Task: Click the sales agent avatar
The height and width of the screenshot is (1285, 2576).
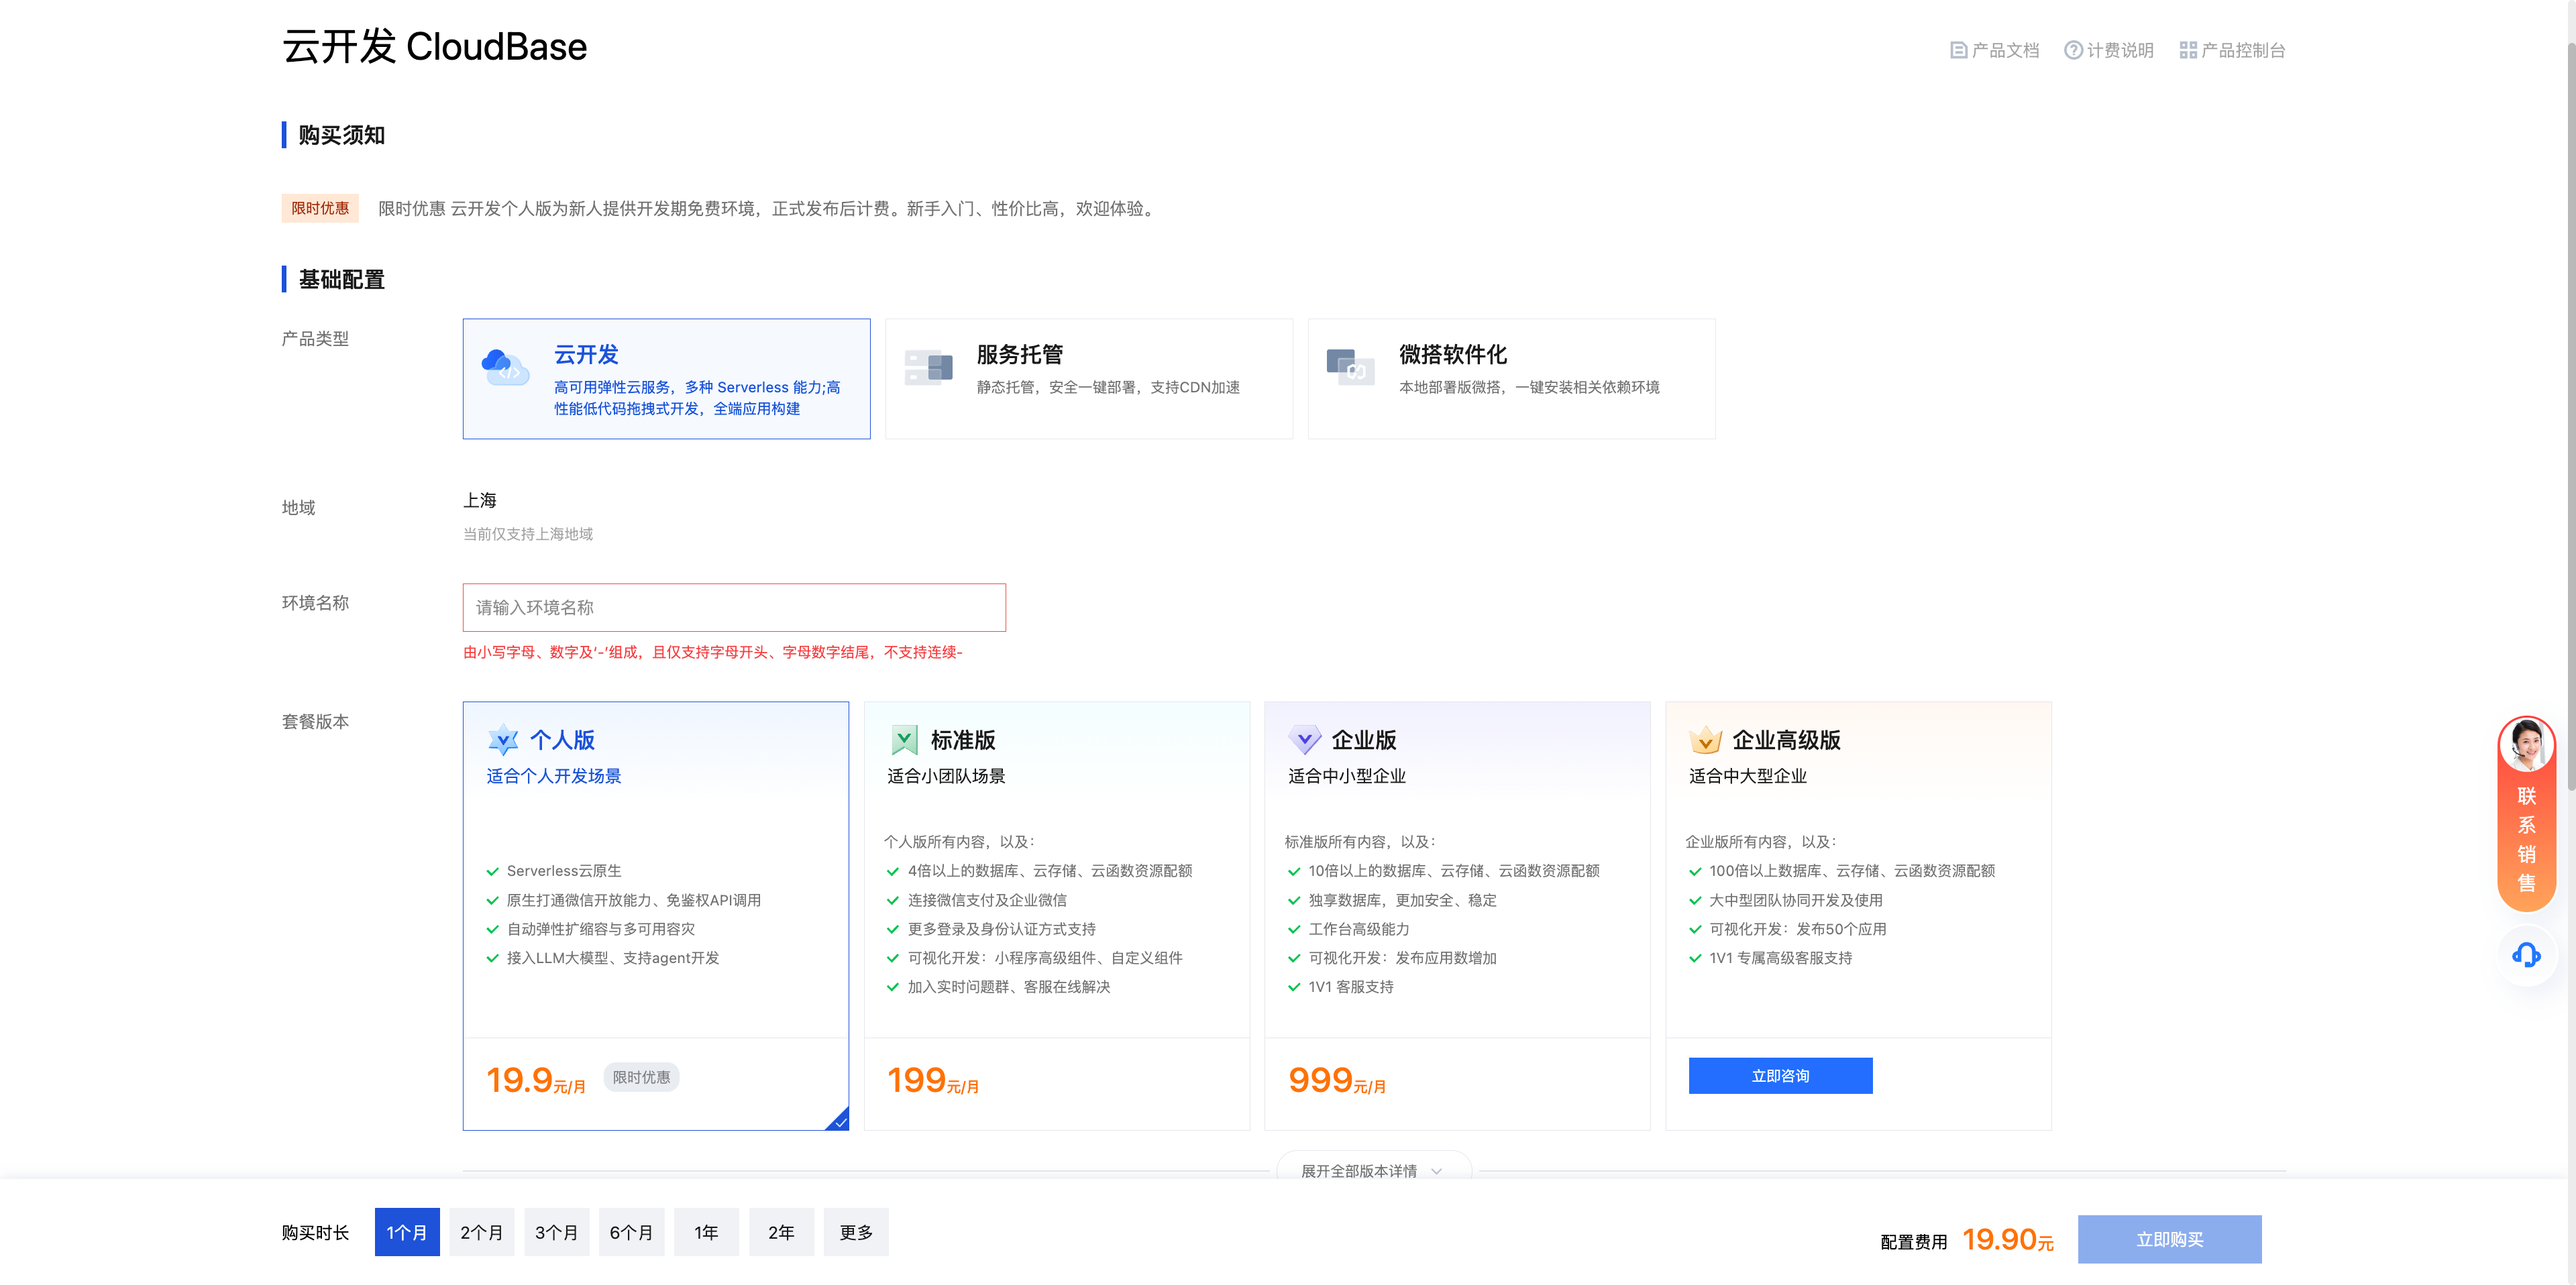Action: click(x=2527, y=745)
